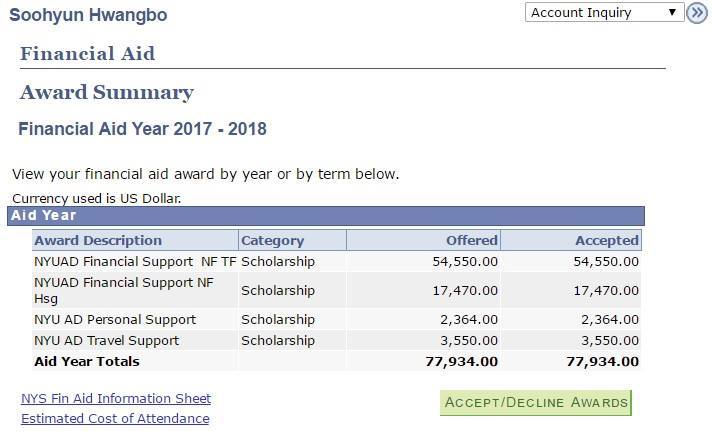The width and height of the screenshot is (712, 446).
Task: Click the Aid Year section header bar
Action: [326, 215]
